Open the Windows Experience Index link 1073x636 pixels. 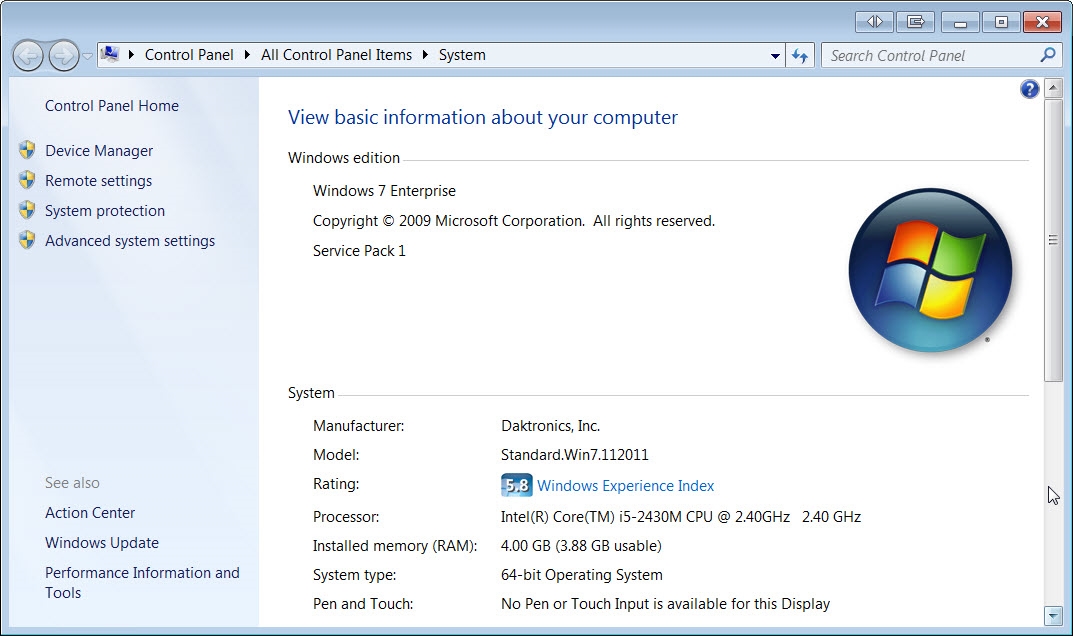(x=625, y=485)
